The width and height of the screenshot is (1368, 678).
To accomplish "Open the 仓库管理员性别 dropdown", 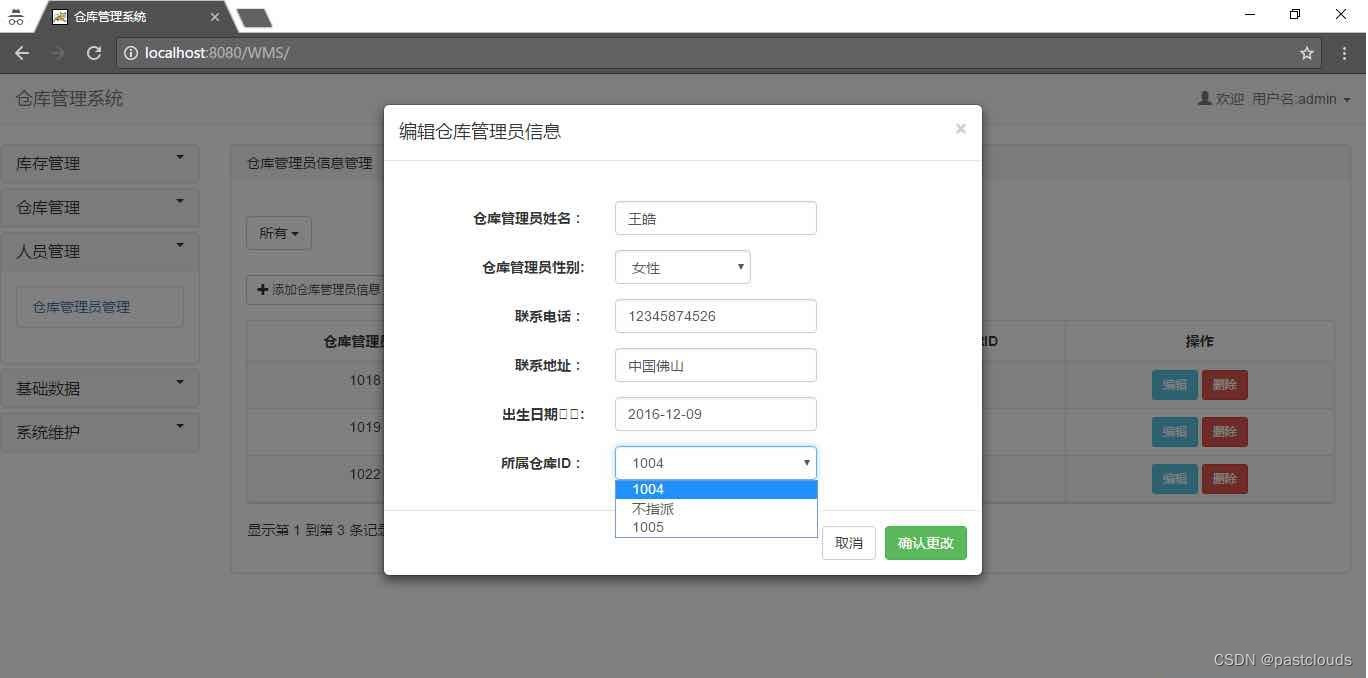I will pos(683,267).
